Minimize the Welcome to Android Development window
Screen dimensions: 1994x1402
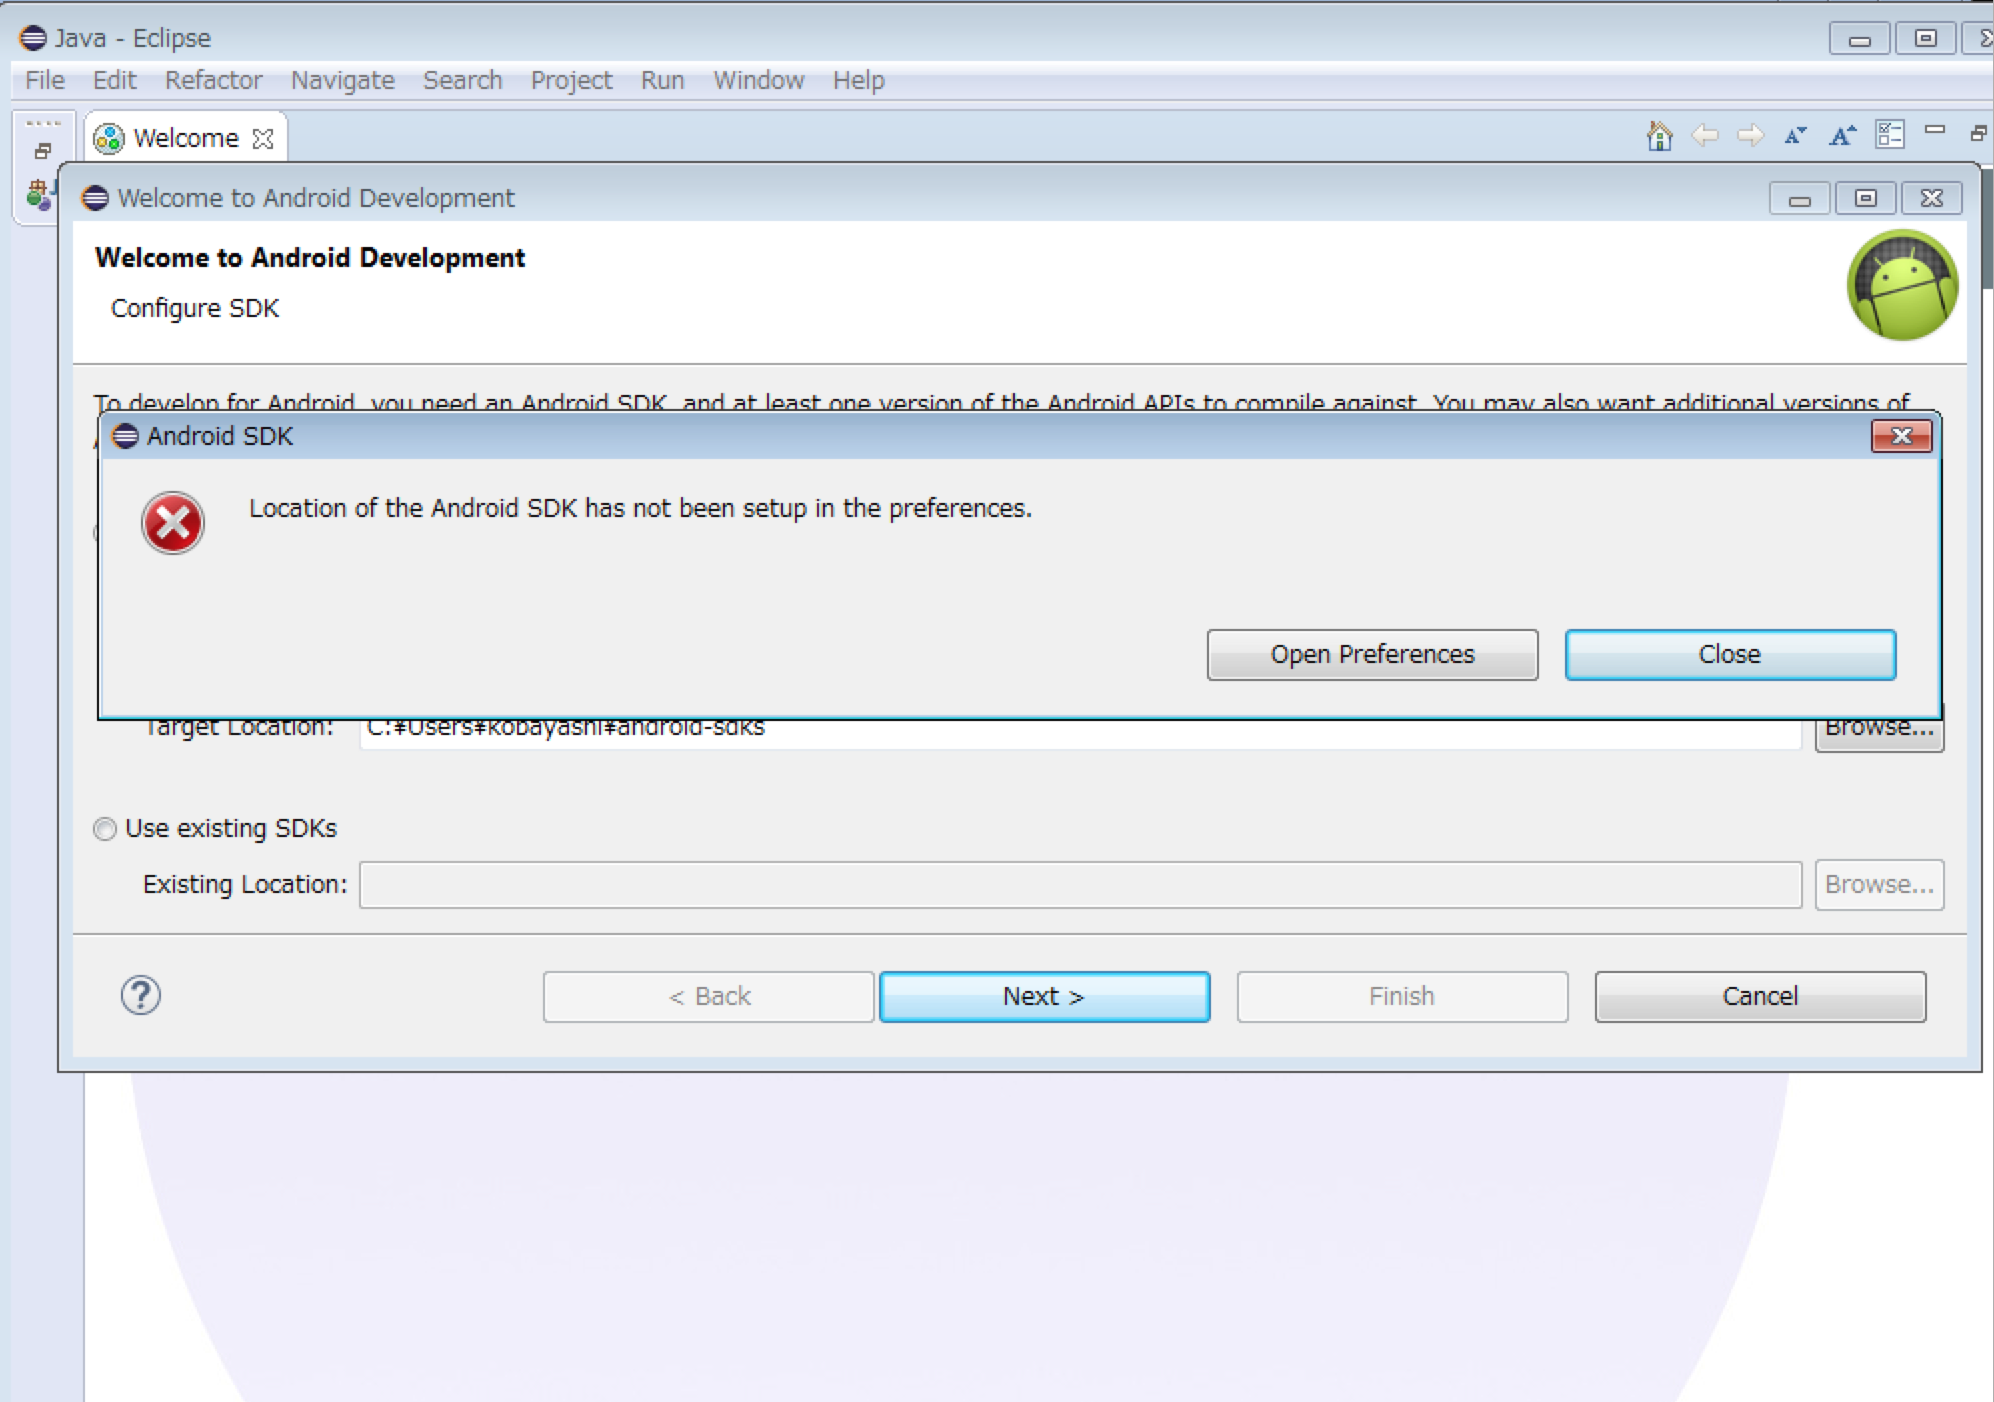(x=1799, y=199)
